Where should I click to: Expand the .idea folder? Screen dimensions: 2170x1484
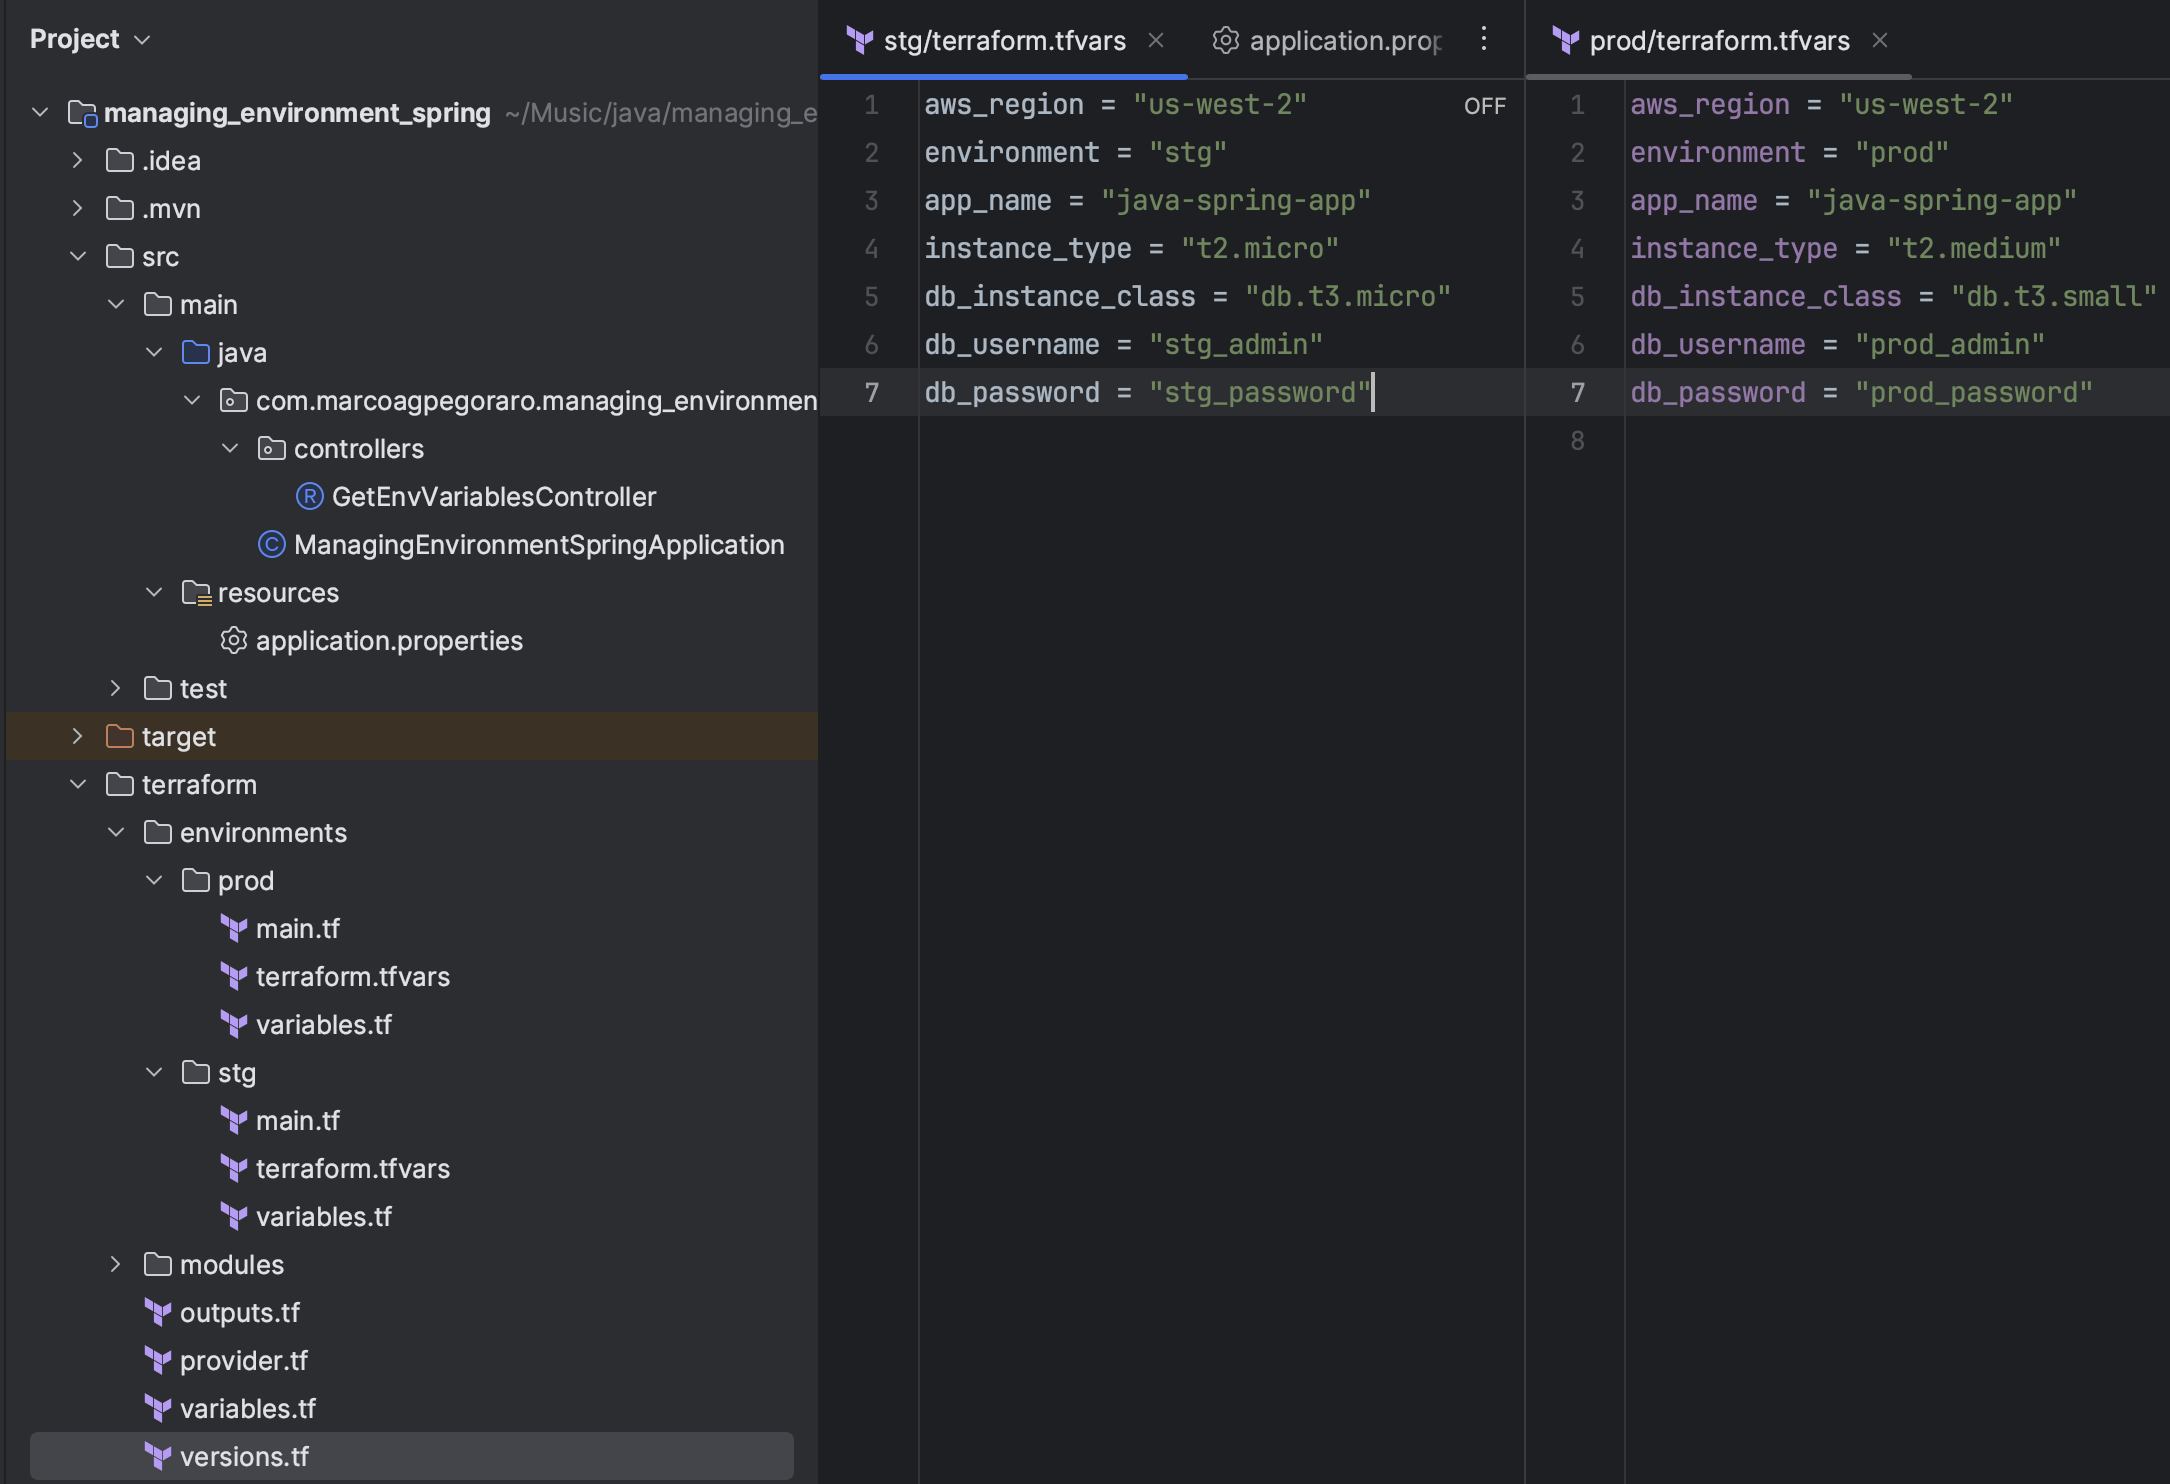click(x=78, y=160)
